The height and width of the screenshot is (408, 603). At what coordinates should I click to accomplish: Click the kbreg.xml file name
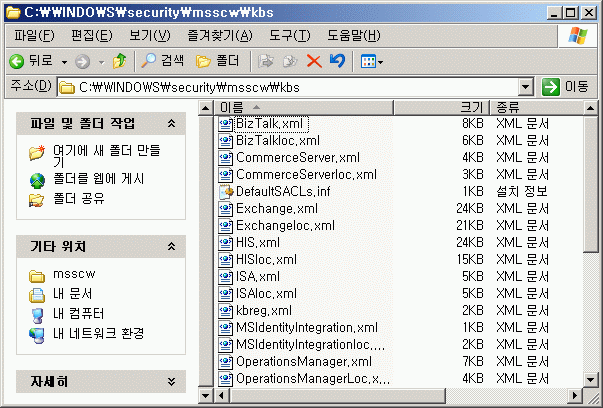(x=264, y=311)
